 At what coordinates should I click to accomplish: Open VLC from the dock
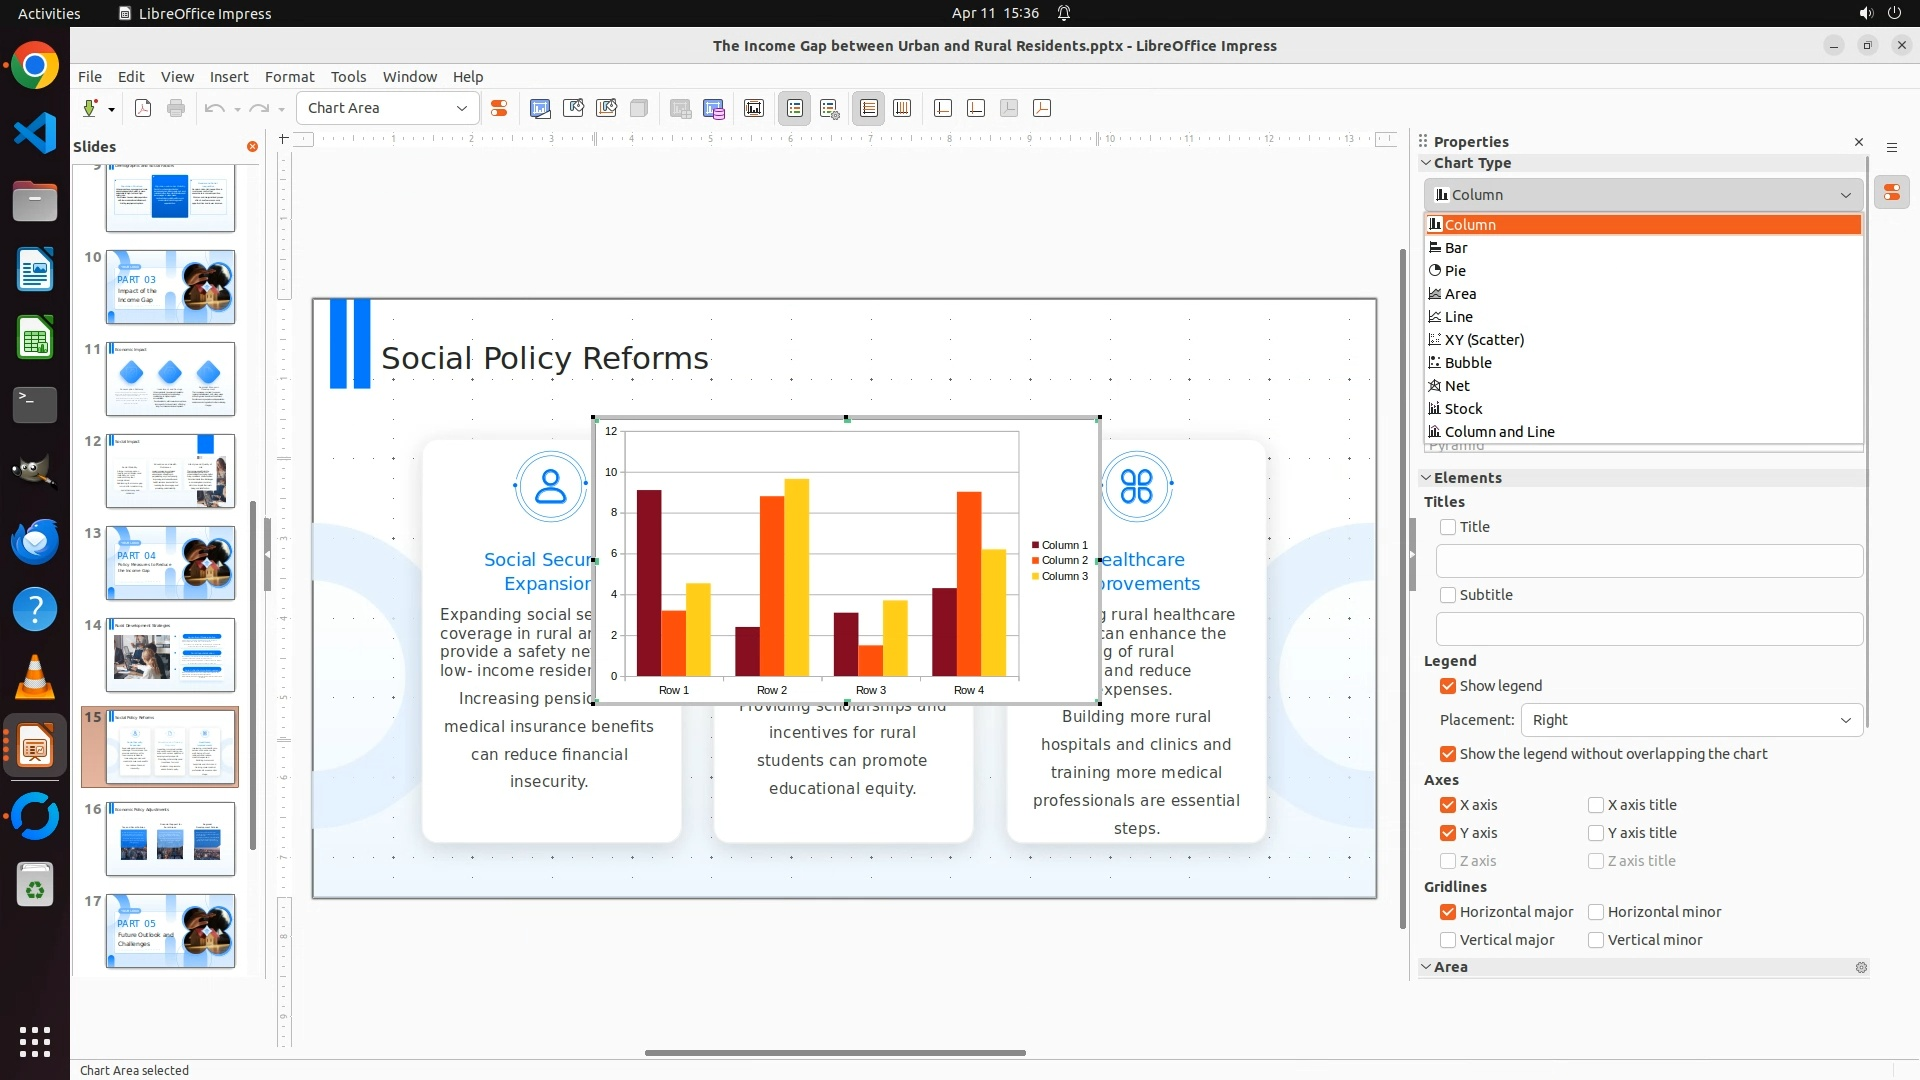click(x=35, y=678)
